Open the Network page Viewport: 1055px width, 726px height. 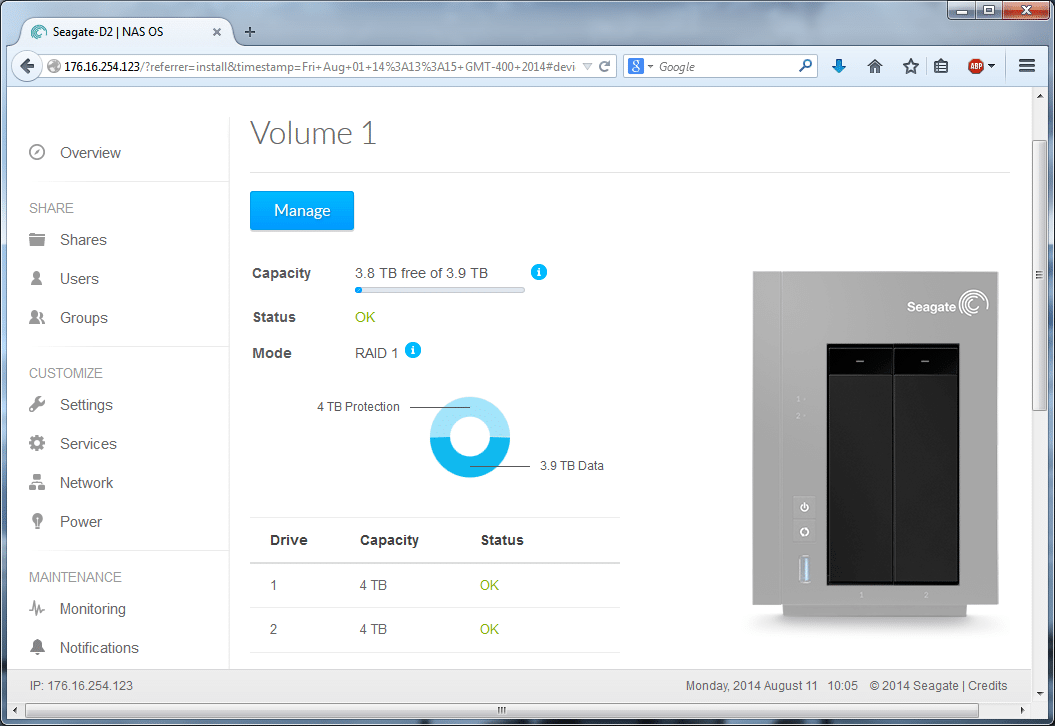pyautogui.click(x=86, y=482)
